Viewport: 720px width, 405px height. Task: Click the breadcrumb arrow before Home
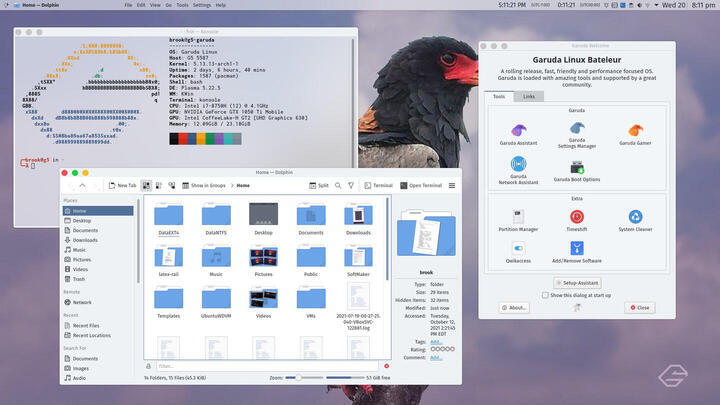pyautogui.click(x=232, y=186)
